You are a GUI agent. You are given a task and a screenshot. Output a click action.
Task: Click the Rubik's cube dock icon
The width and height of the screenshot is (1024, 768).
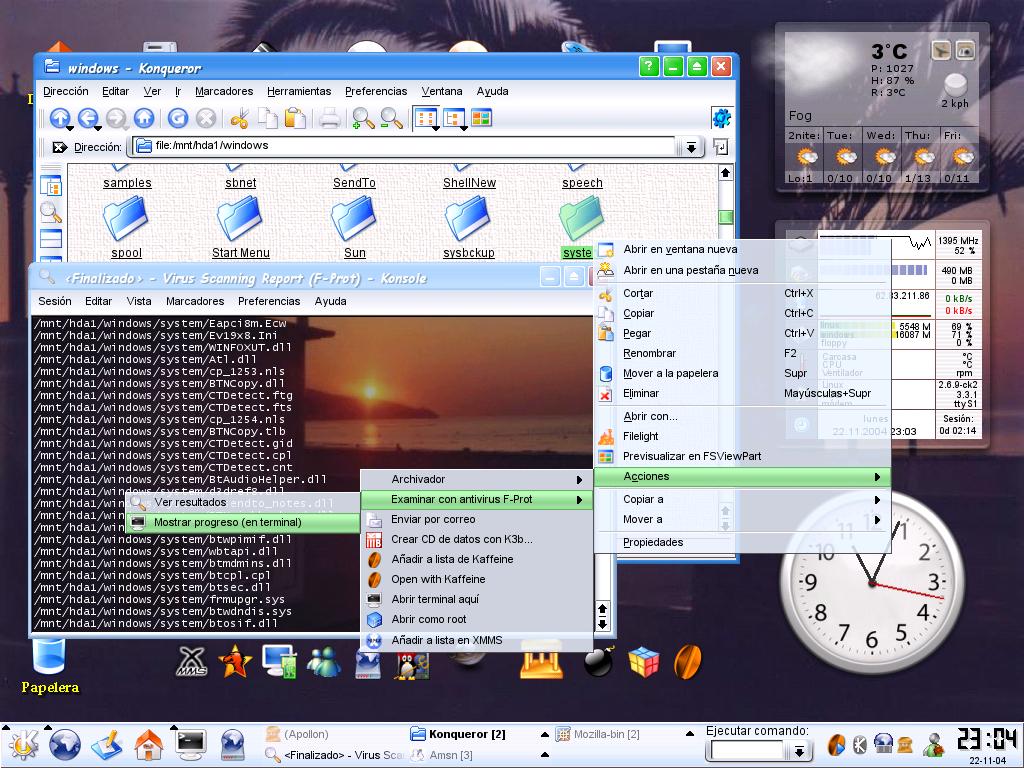(643, 662)
